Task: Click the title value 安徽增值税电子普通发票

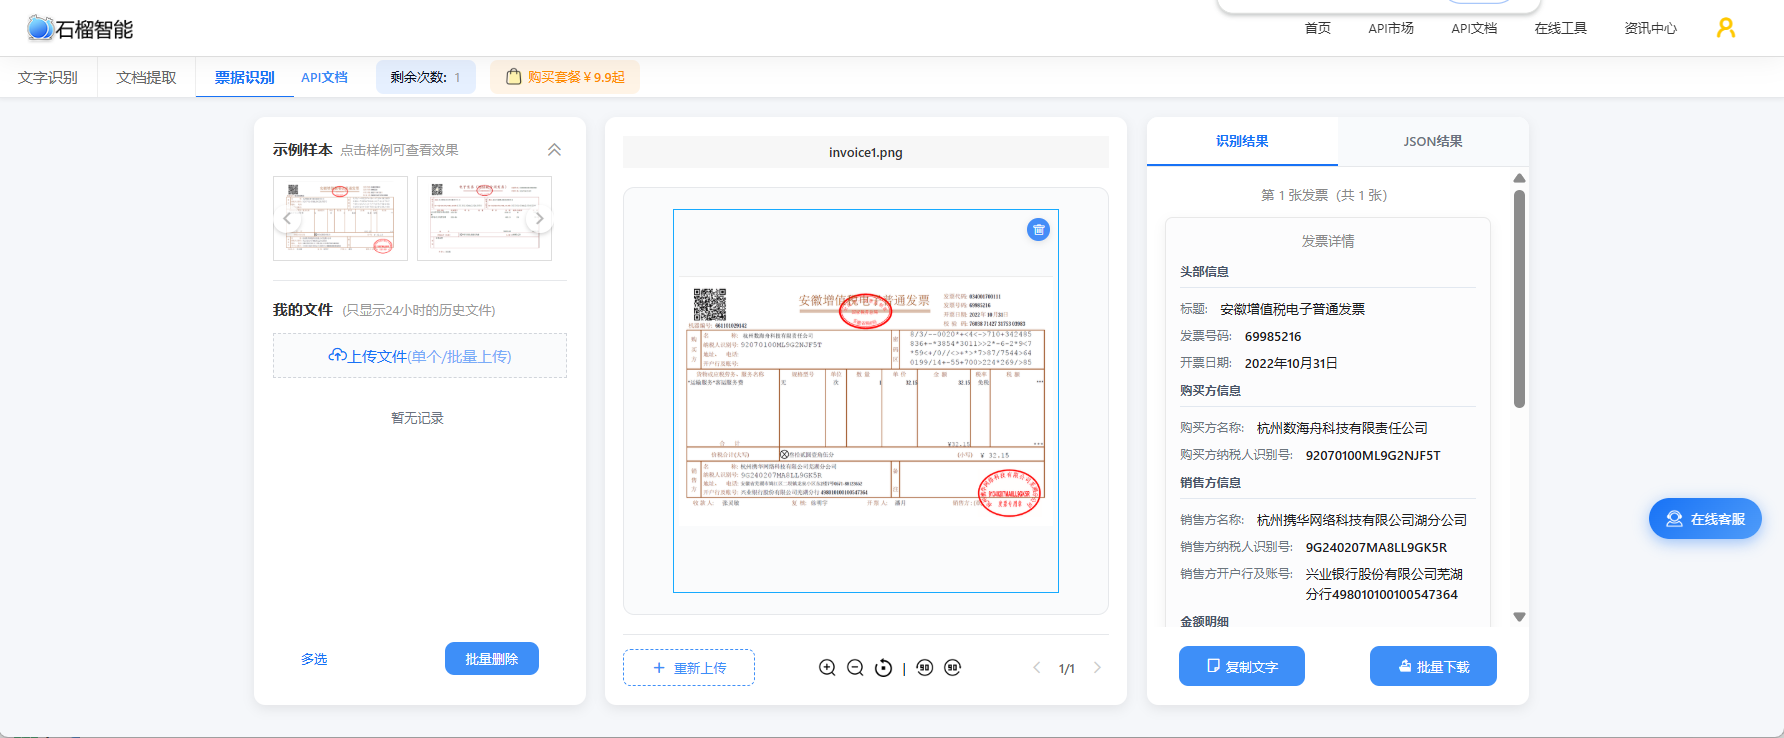Action: coord(1293,310)
